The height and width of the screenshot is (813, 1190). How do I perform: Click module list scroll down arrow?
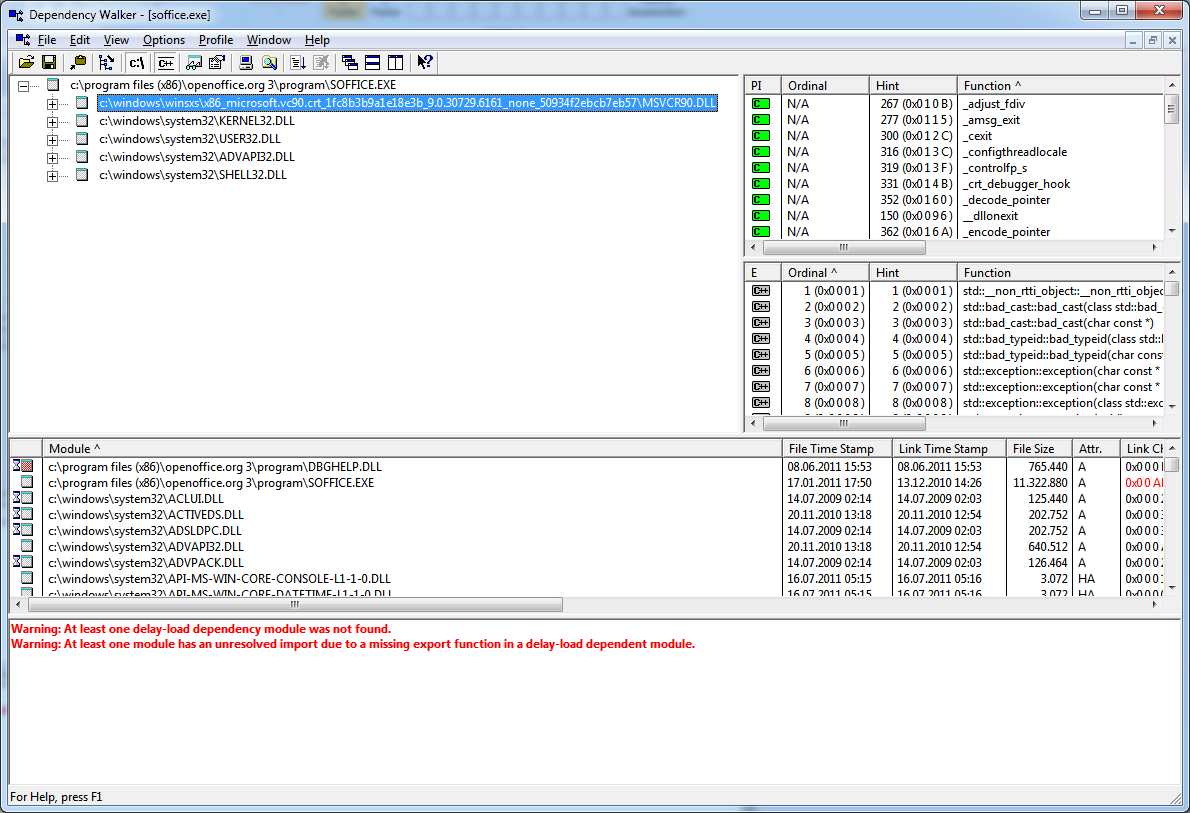(1172, 588)
